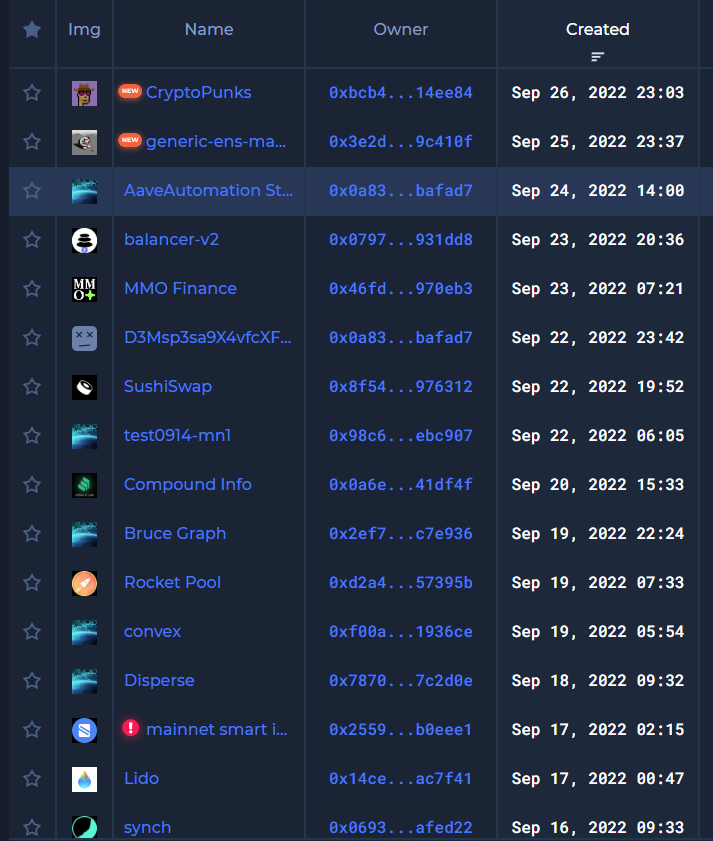
Task: Open the Disperse subgraph link
Action: tap(159, 681)
